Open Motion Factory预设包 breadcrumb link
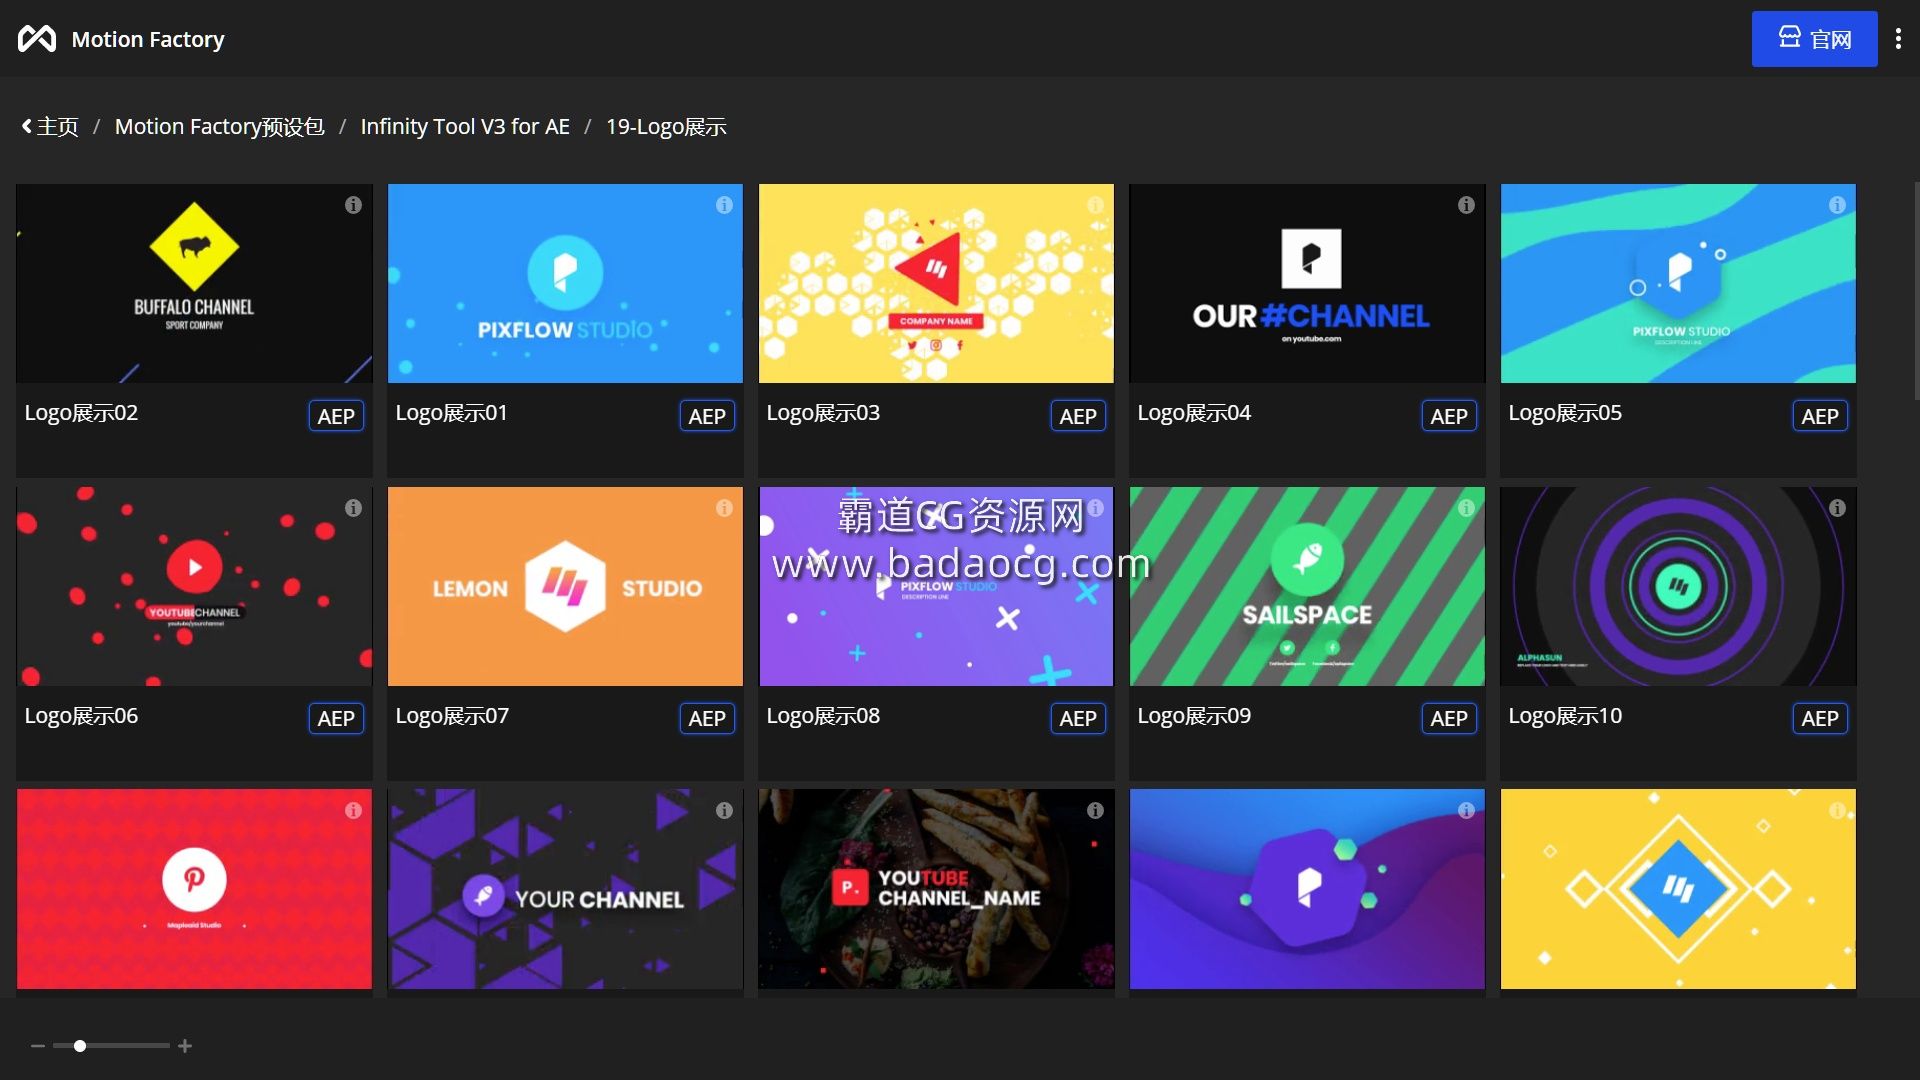The height and width of the screenshot is (1080, 1920). tap(219, 127)
